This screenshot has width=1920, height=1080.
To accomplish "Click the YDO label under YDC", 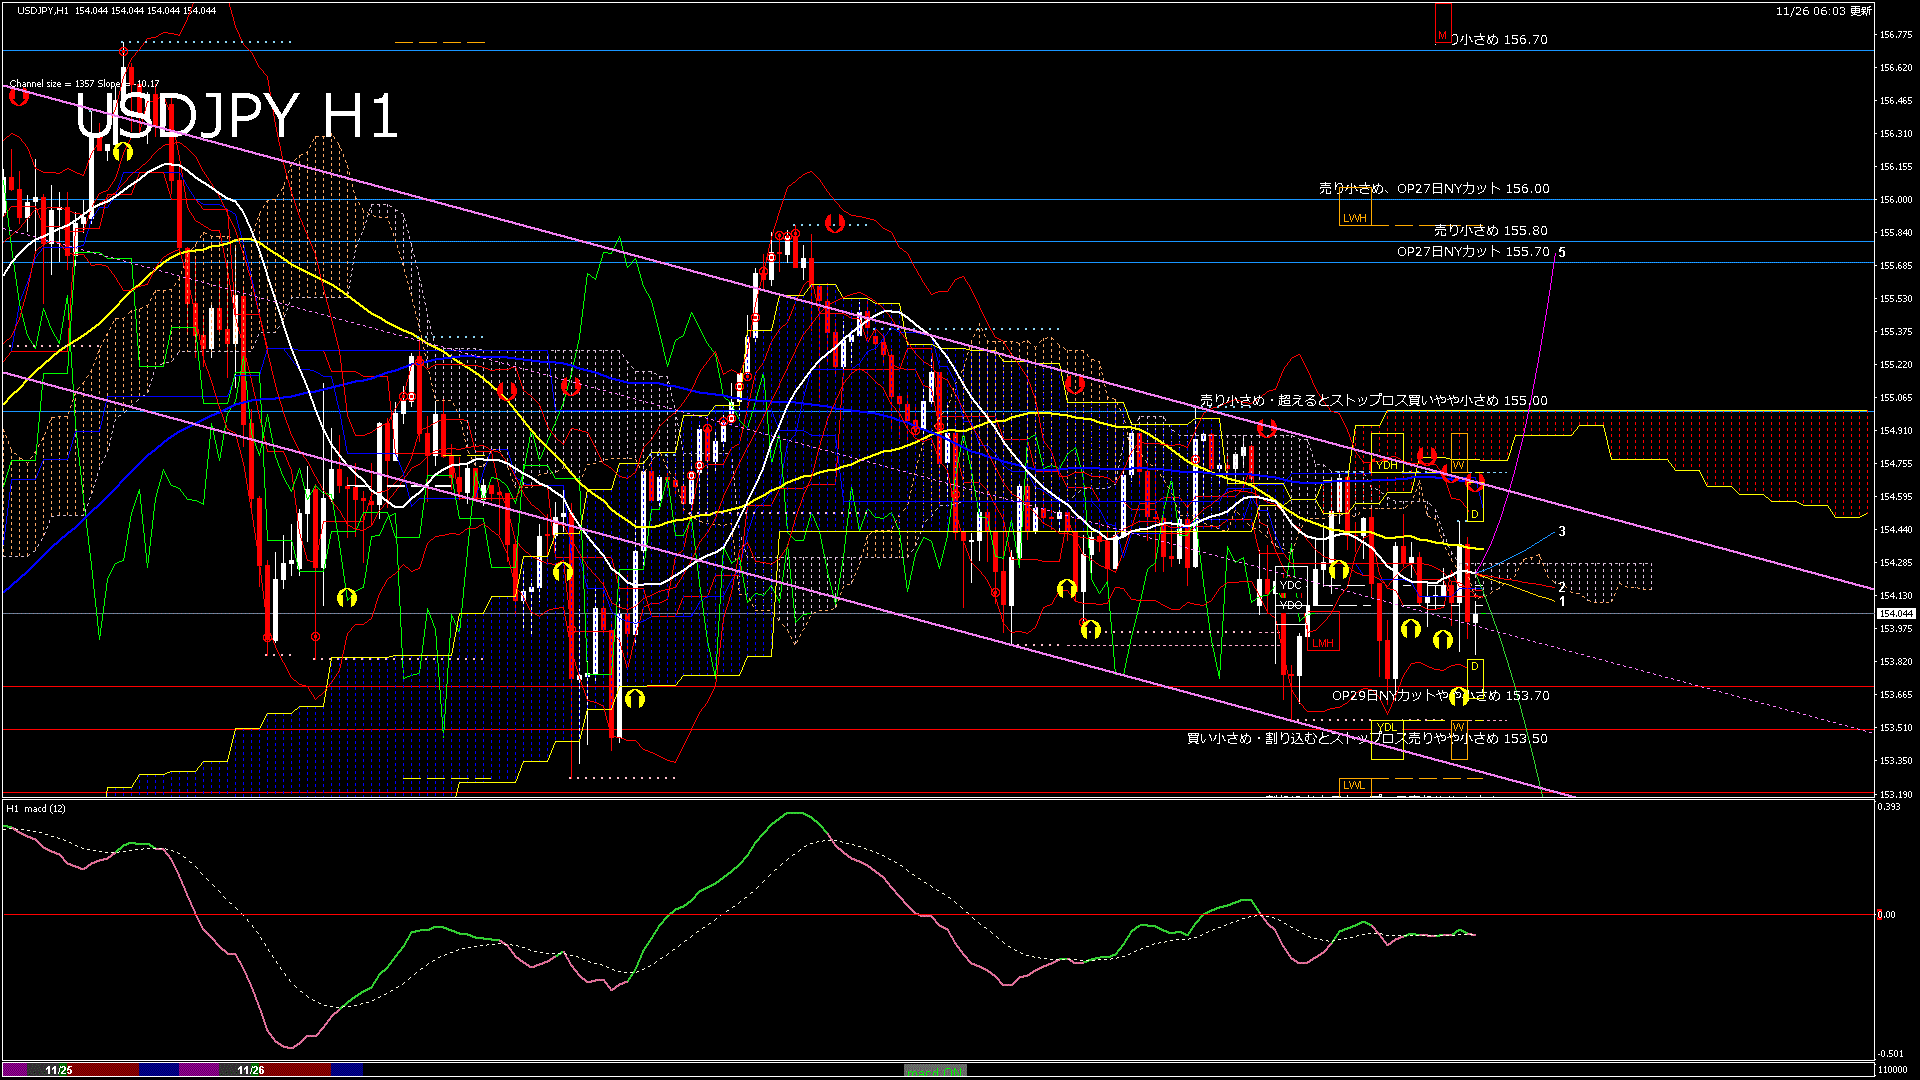I will [1290, 605].
